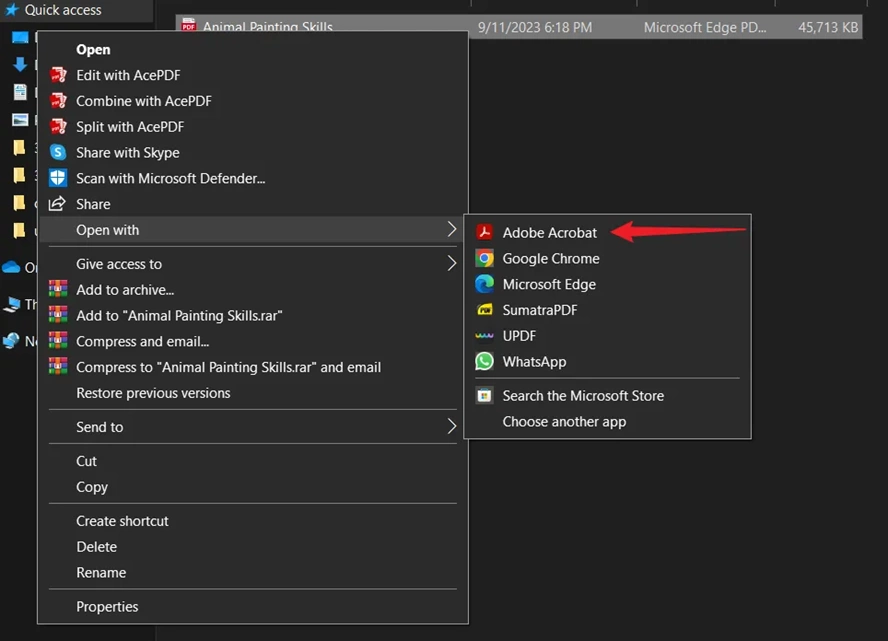The height and width of the screenshot is (641, 888).
Task: Click the Microsoft Edge icon
Action: click(x=484, y=284)
